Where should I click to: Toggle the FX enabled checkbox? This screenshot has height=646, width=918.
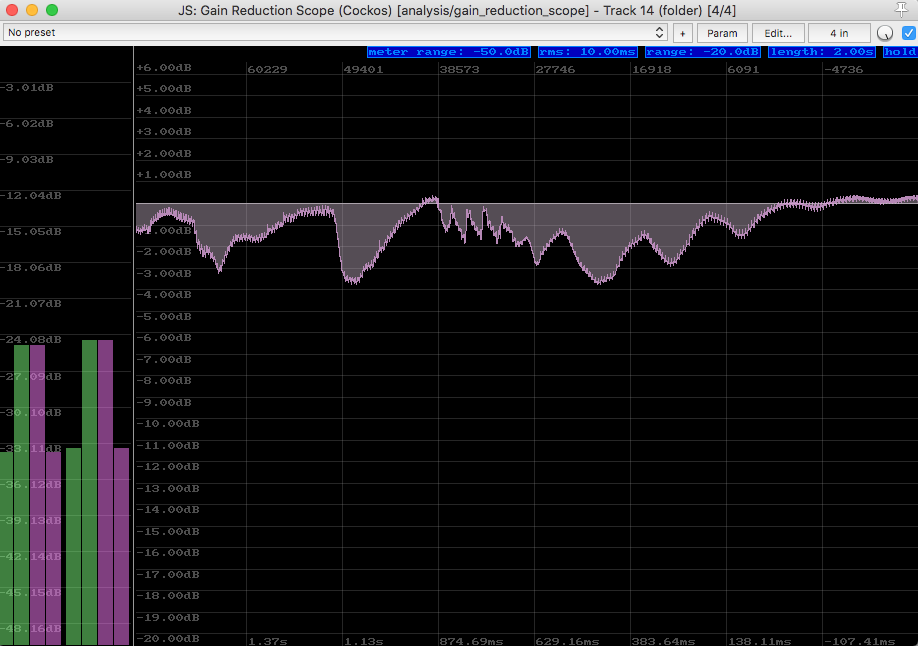click(909, 33)
